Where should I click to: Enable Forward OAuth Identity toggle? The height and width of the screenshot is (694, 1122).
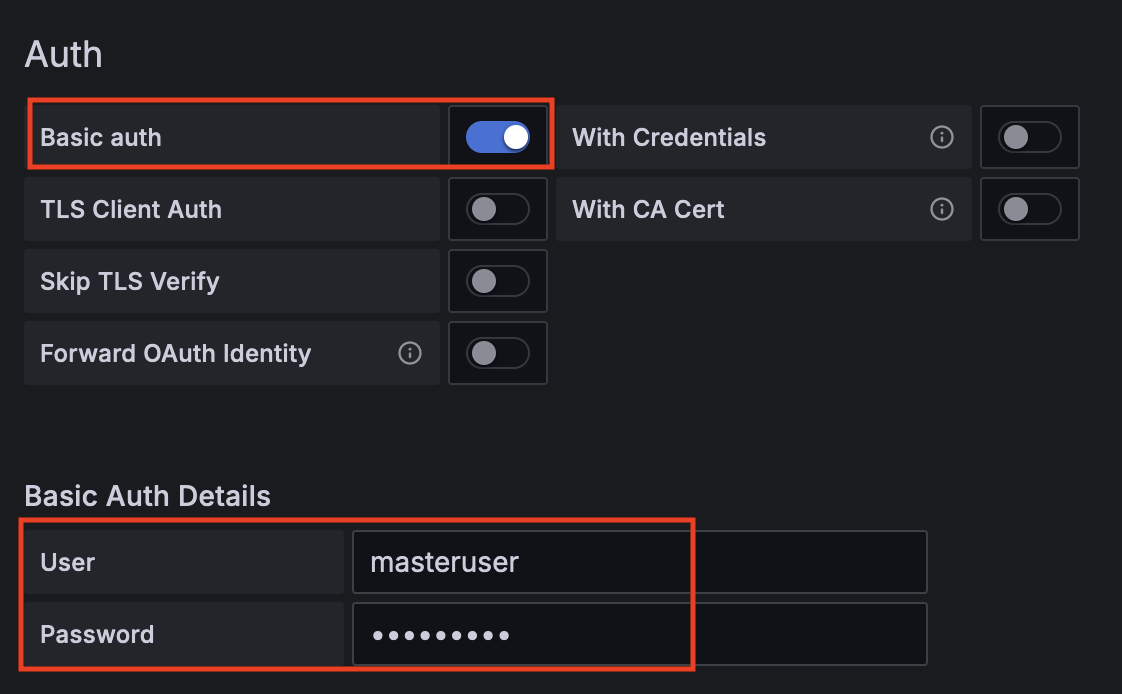pos(498,353)
